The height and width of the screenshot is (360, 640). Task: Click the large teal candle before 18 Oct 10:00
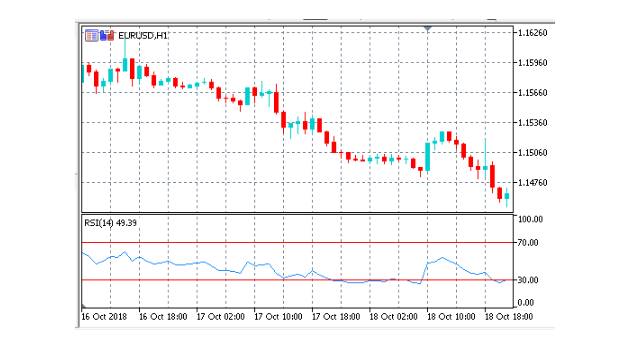(x=427, y=157)
